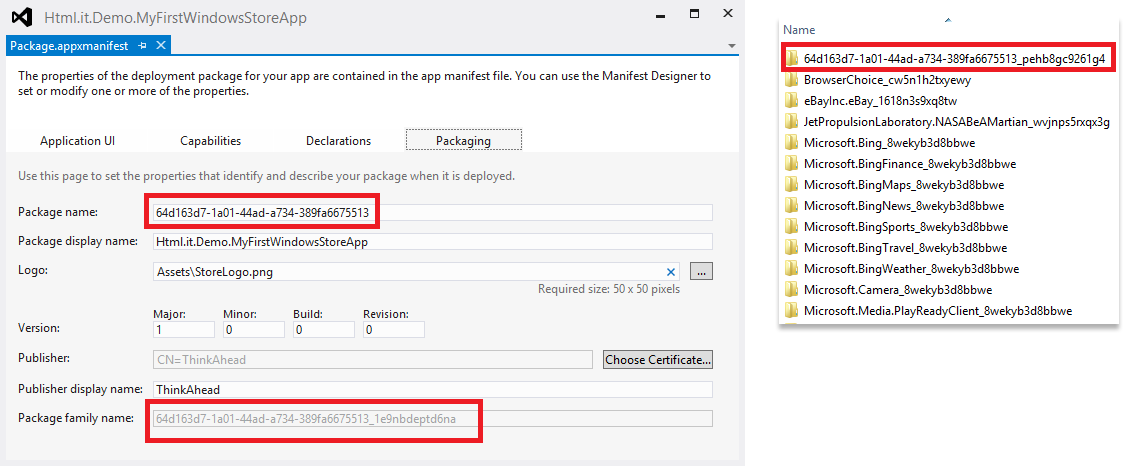Sort the list by the Name column header

coord(799,30)
